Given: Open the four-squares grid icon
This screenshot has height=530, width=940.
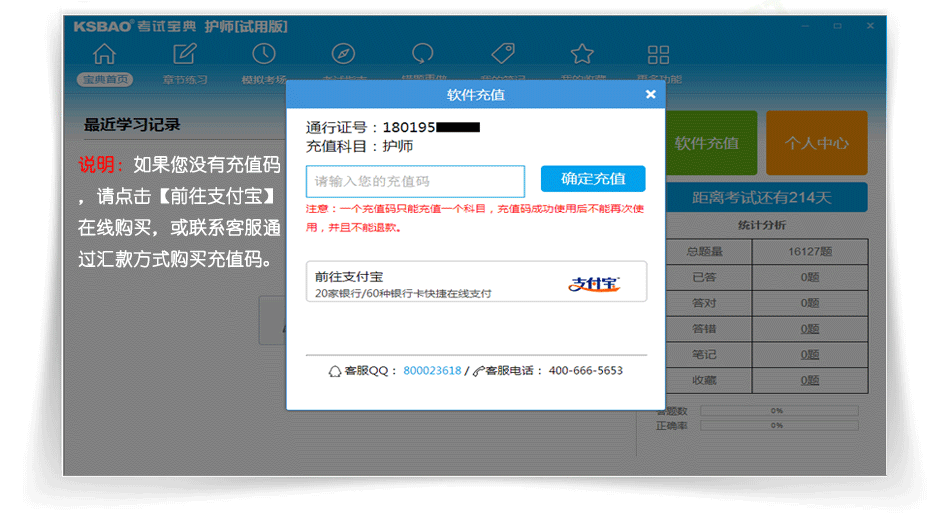Looking at the screenshot, I should coord(659,55).
